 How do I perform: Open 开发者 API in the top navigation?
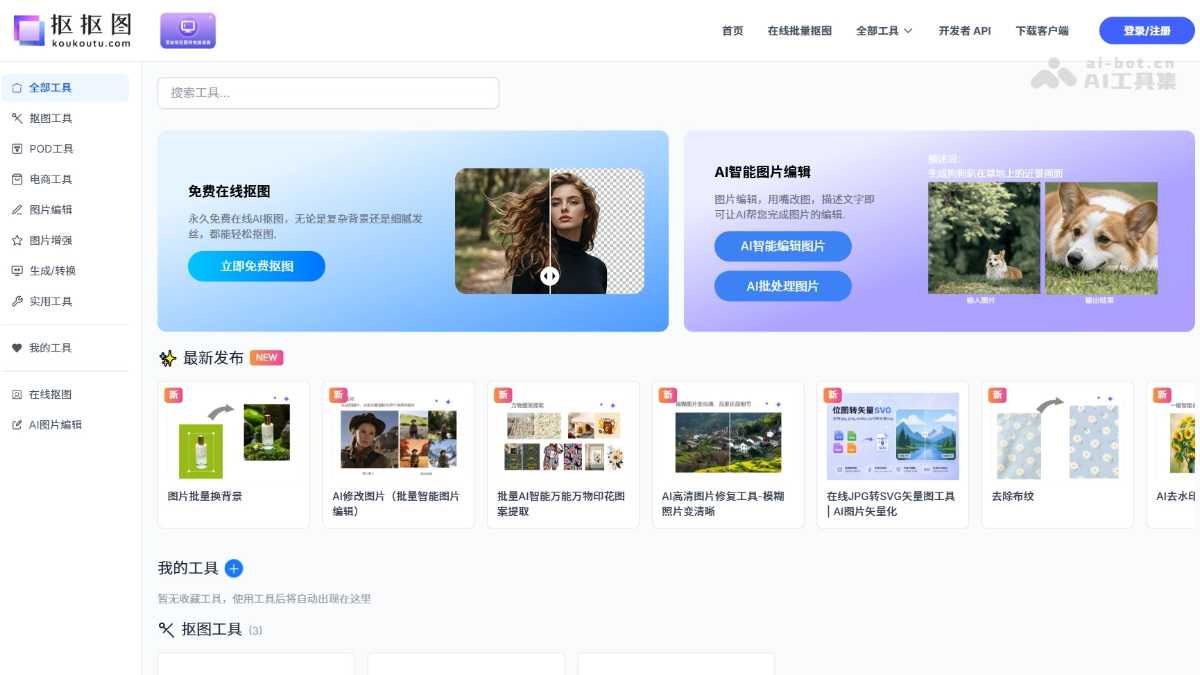point(965,31)
